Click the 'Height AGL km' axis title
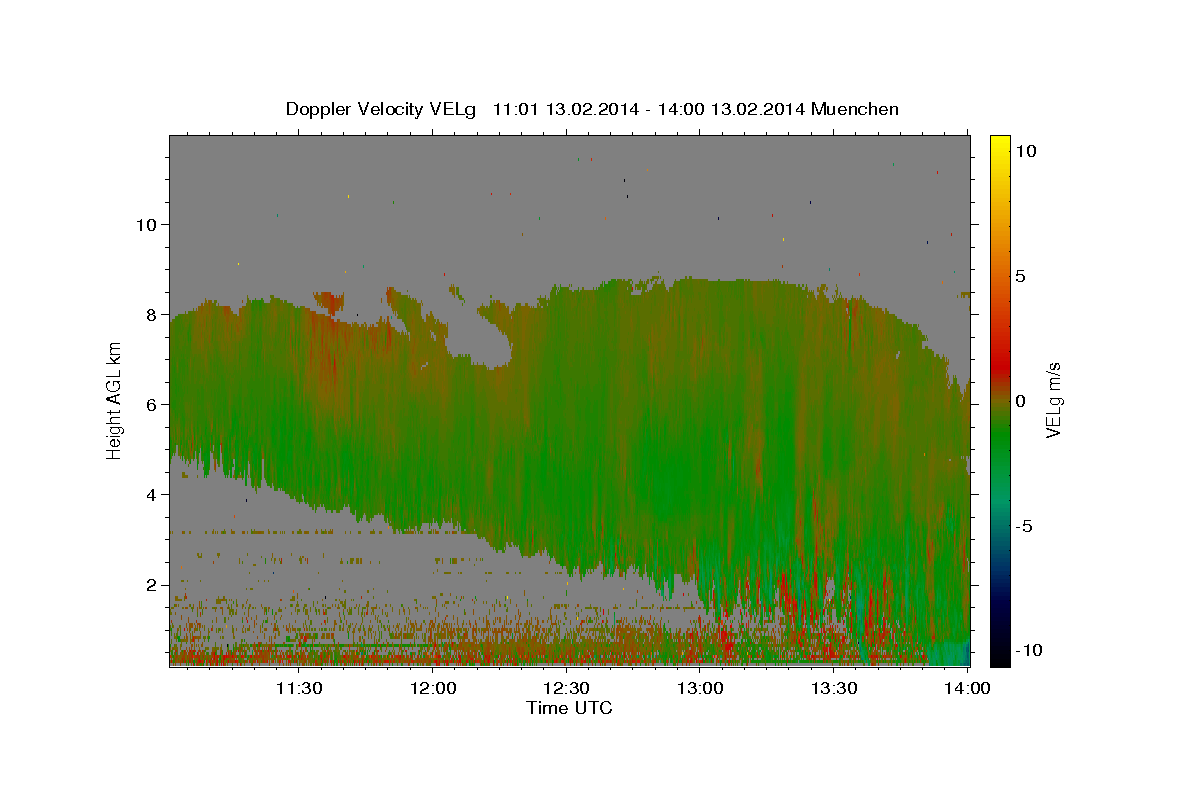 (x=115, y=400)
